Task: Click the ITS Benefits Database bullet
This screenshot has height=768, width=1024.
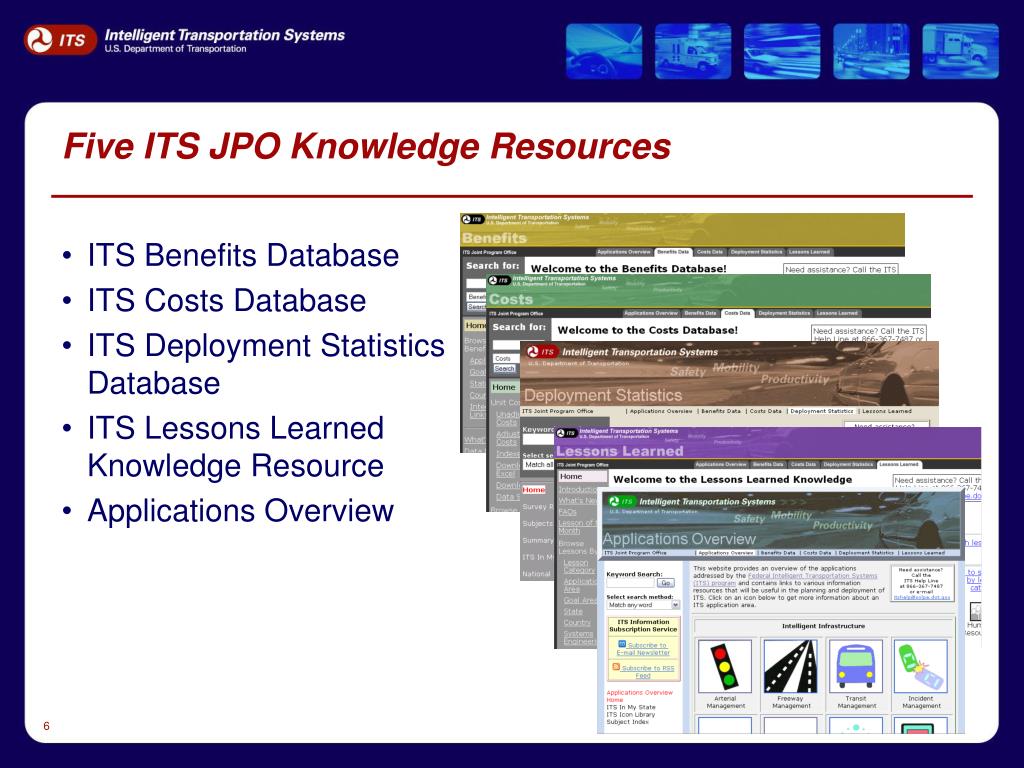Action: click(243, 255)
